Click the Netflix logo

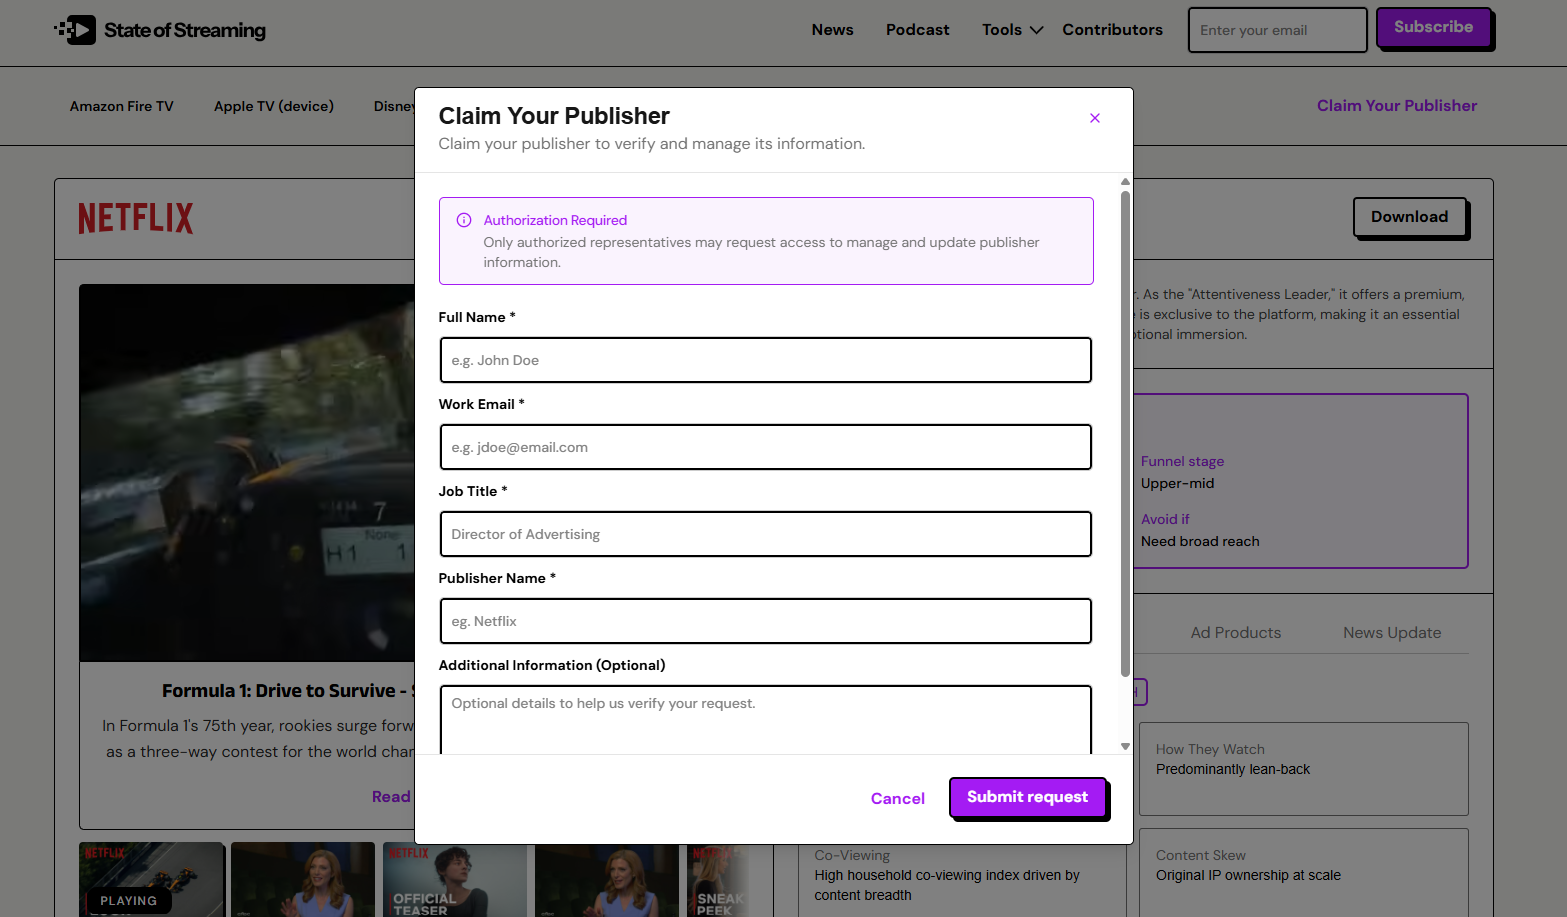click(136, 218)
